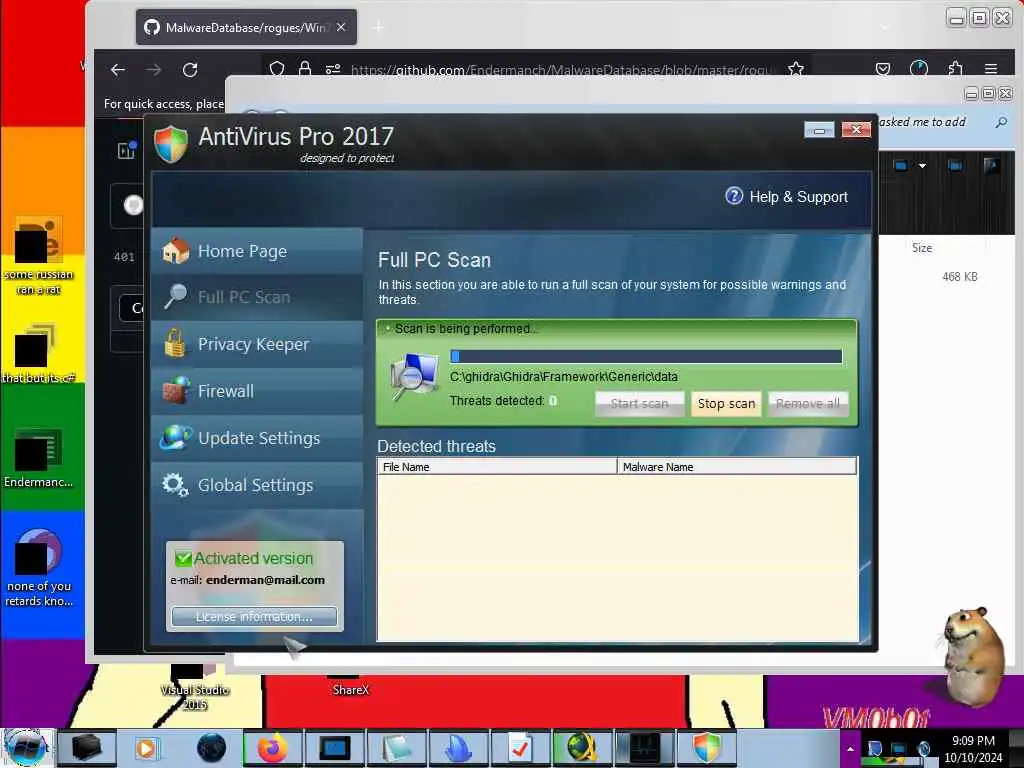Click the Visual Studio 2015 desktop shortcut
The image size is (1024, 768).
point(195,688)
